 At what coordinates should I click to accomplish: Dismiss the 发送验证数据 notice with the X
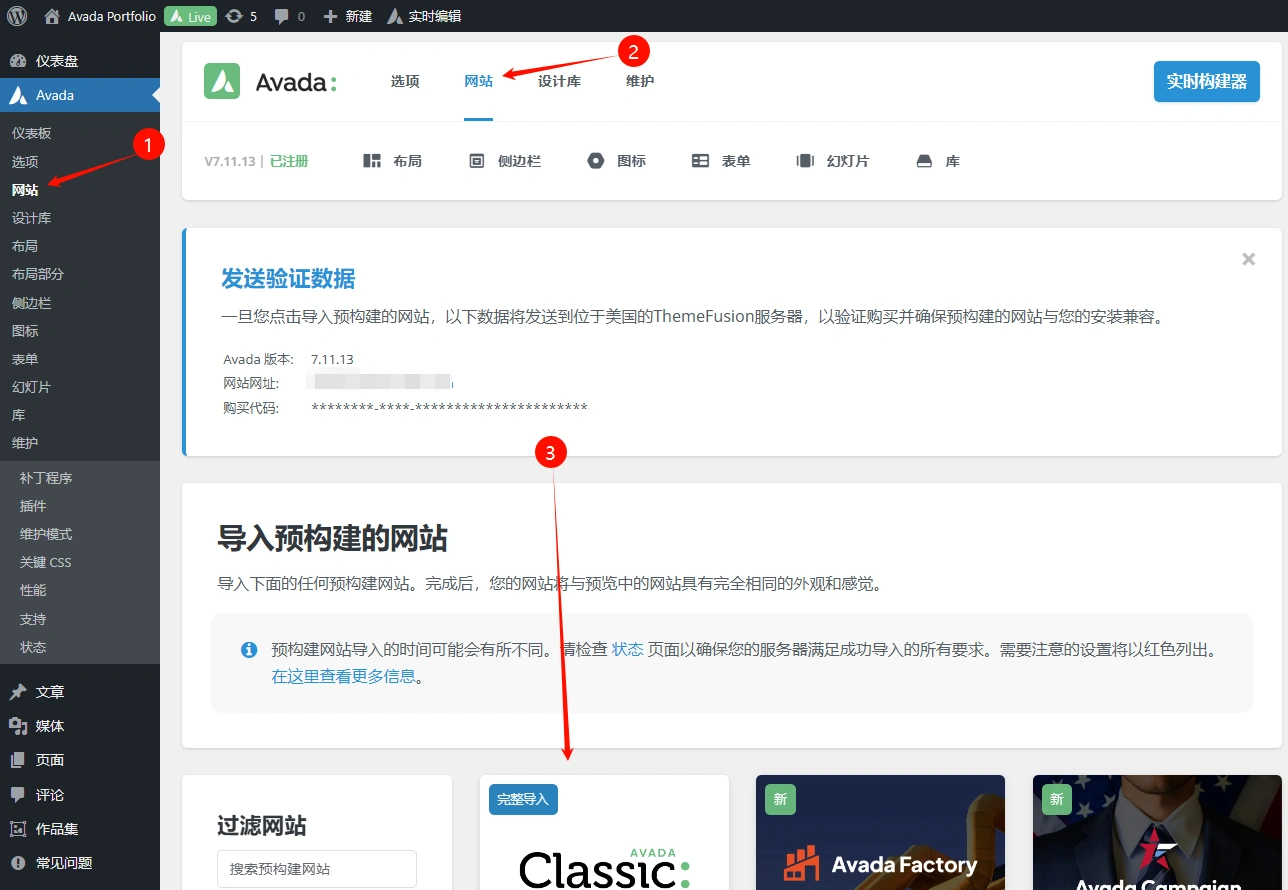click(x=1248, y=259)
